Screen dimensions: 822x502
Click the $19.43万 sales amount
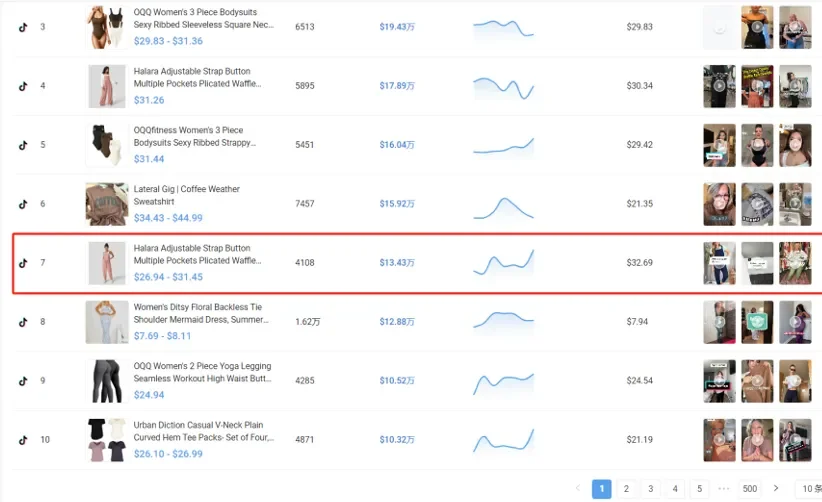coord(397,27)
